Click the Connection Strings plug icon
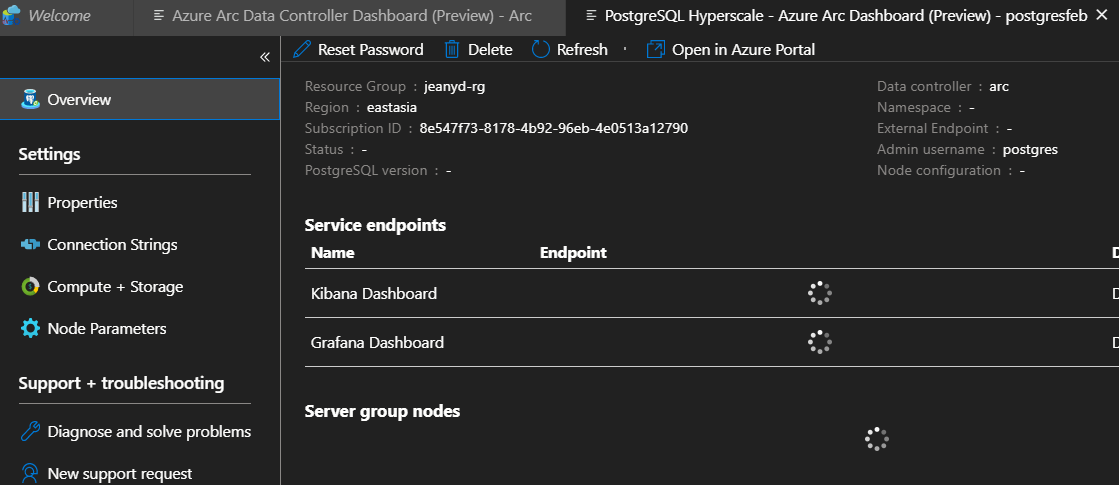Image resolution: width=1119 pixels, height=485 pixels. (30, 245)
